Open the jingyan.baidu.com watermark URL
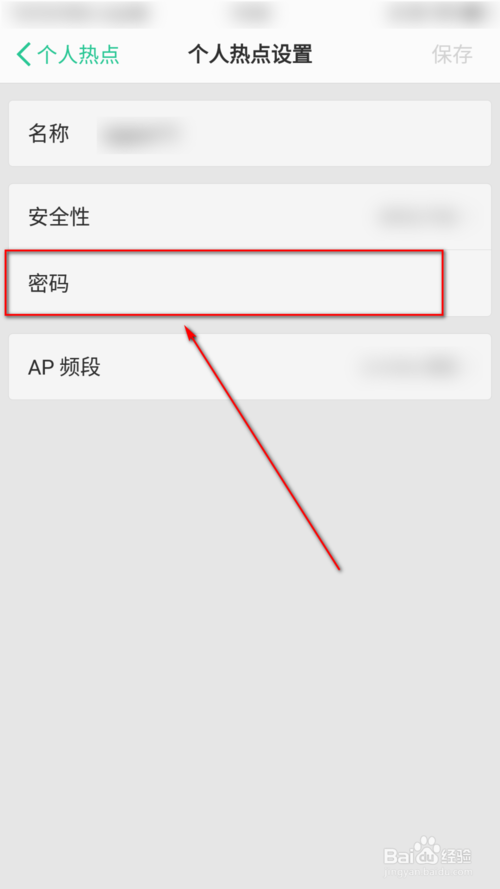This screenshot has height=889, width=500. pos(429,872)
